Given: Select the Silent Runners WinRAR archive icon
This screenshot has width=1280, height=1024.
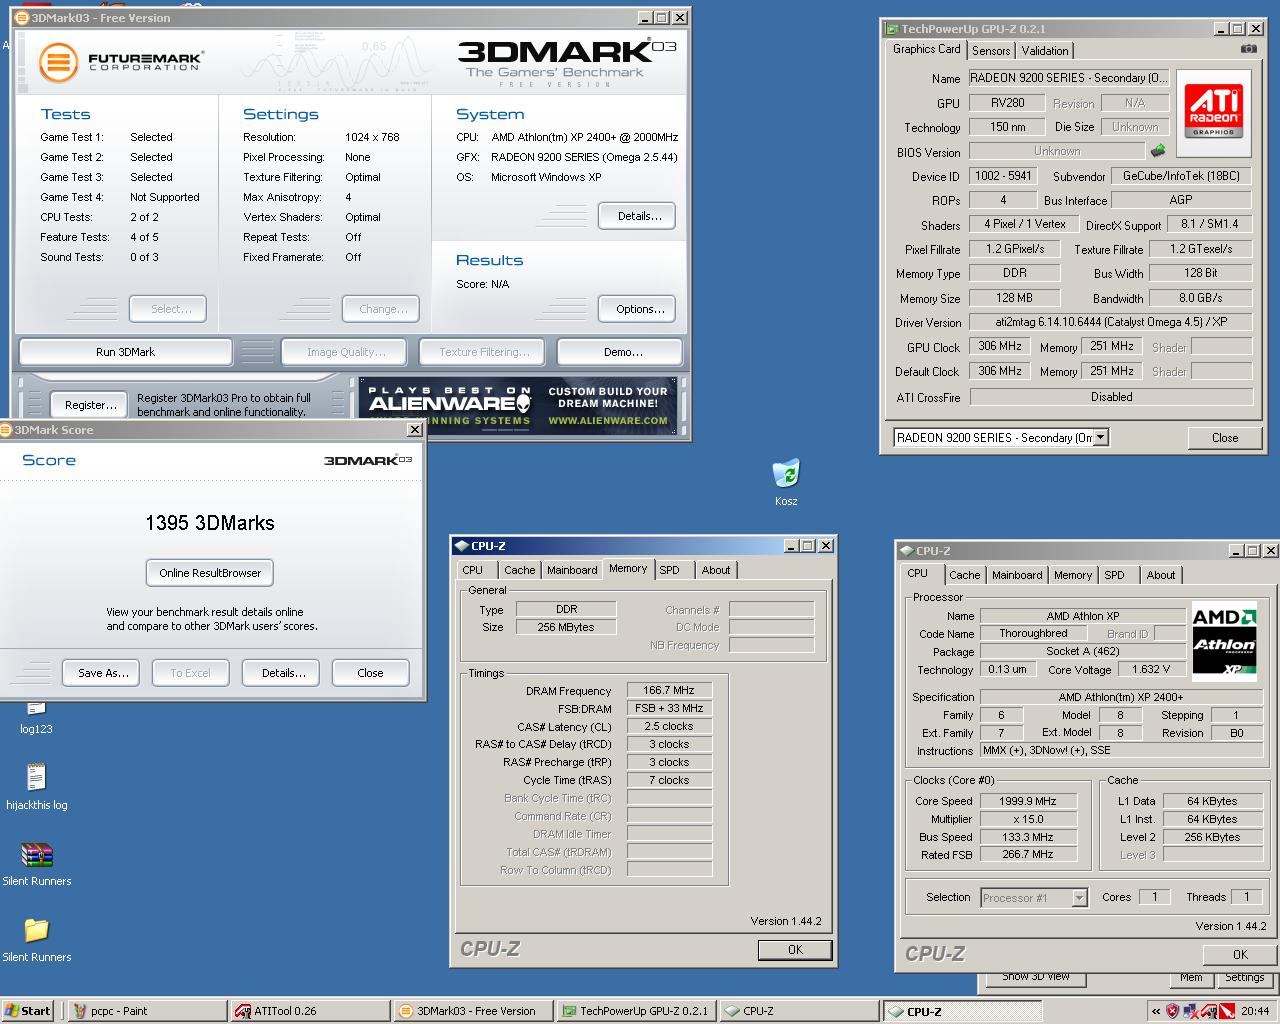Looking at the screenshot, I should pyautogui.click(x=37, y=863).
